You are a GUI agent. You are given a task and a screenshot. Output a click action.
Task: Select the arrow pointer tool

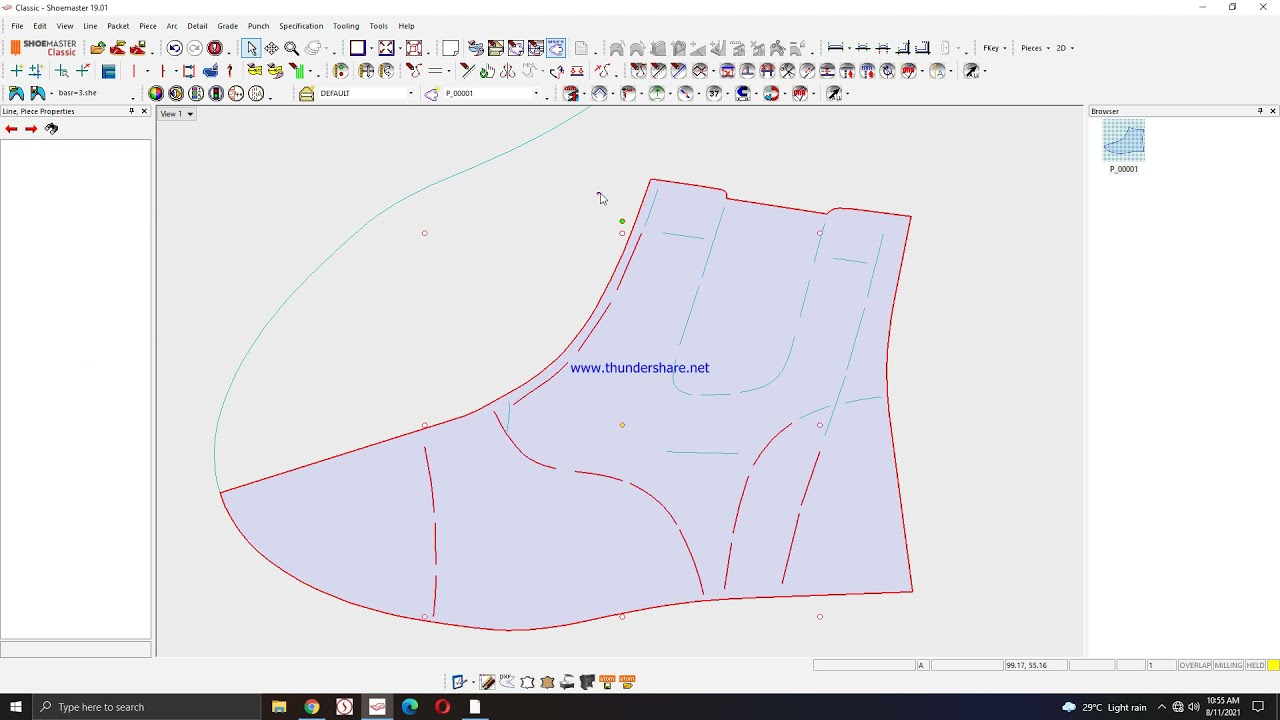point(251,48)
